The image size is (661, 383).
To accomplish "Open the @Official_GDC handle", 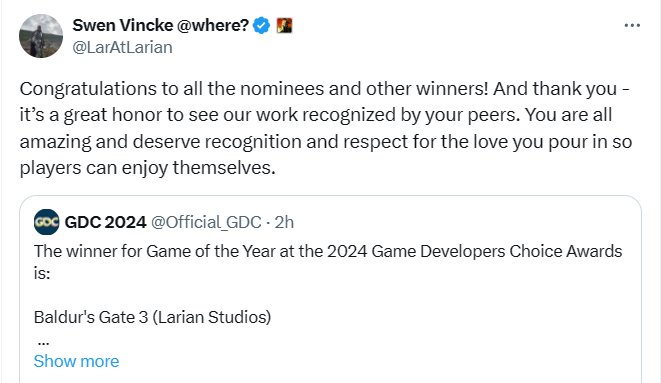I will [206, 222].
